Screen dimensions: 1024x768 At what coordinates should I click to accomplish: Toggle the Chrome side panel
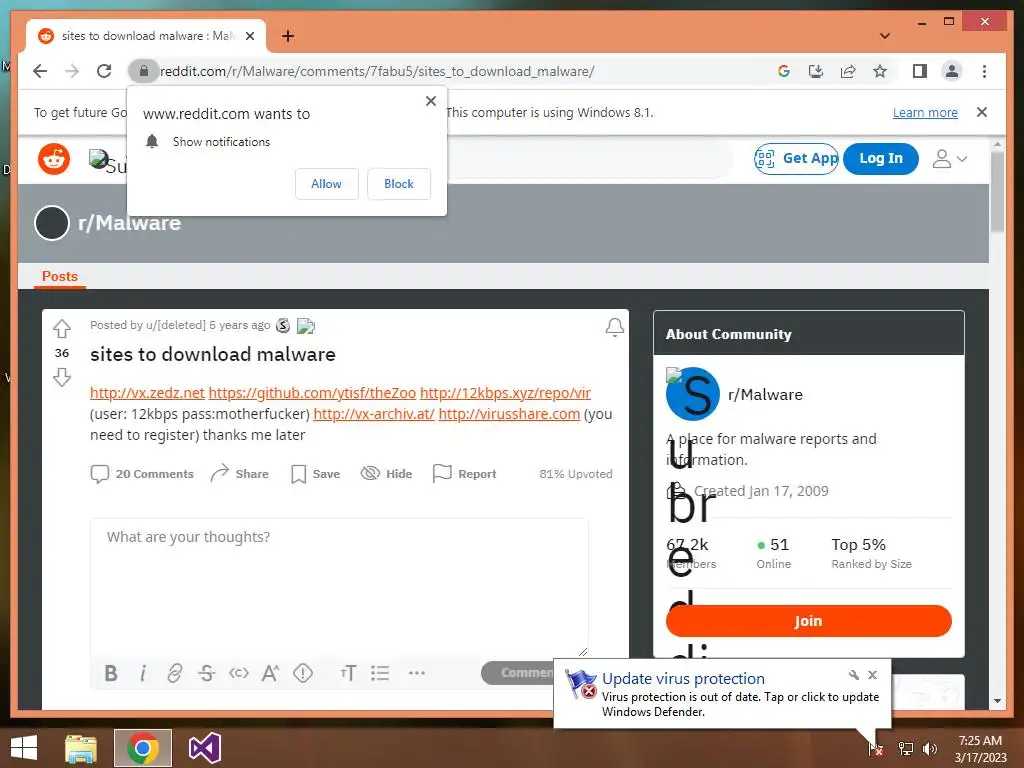[920, 71]
